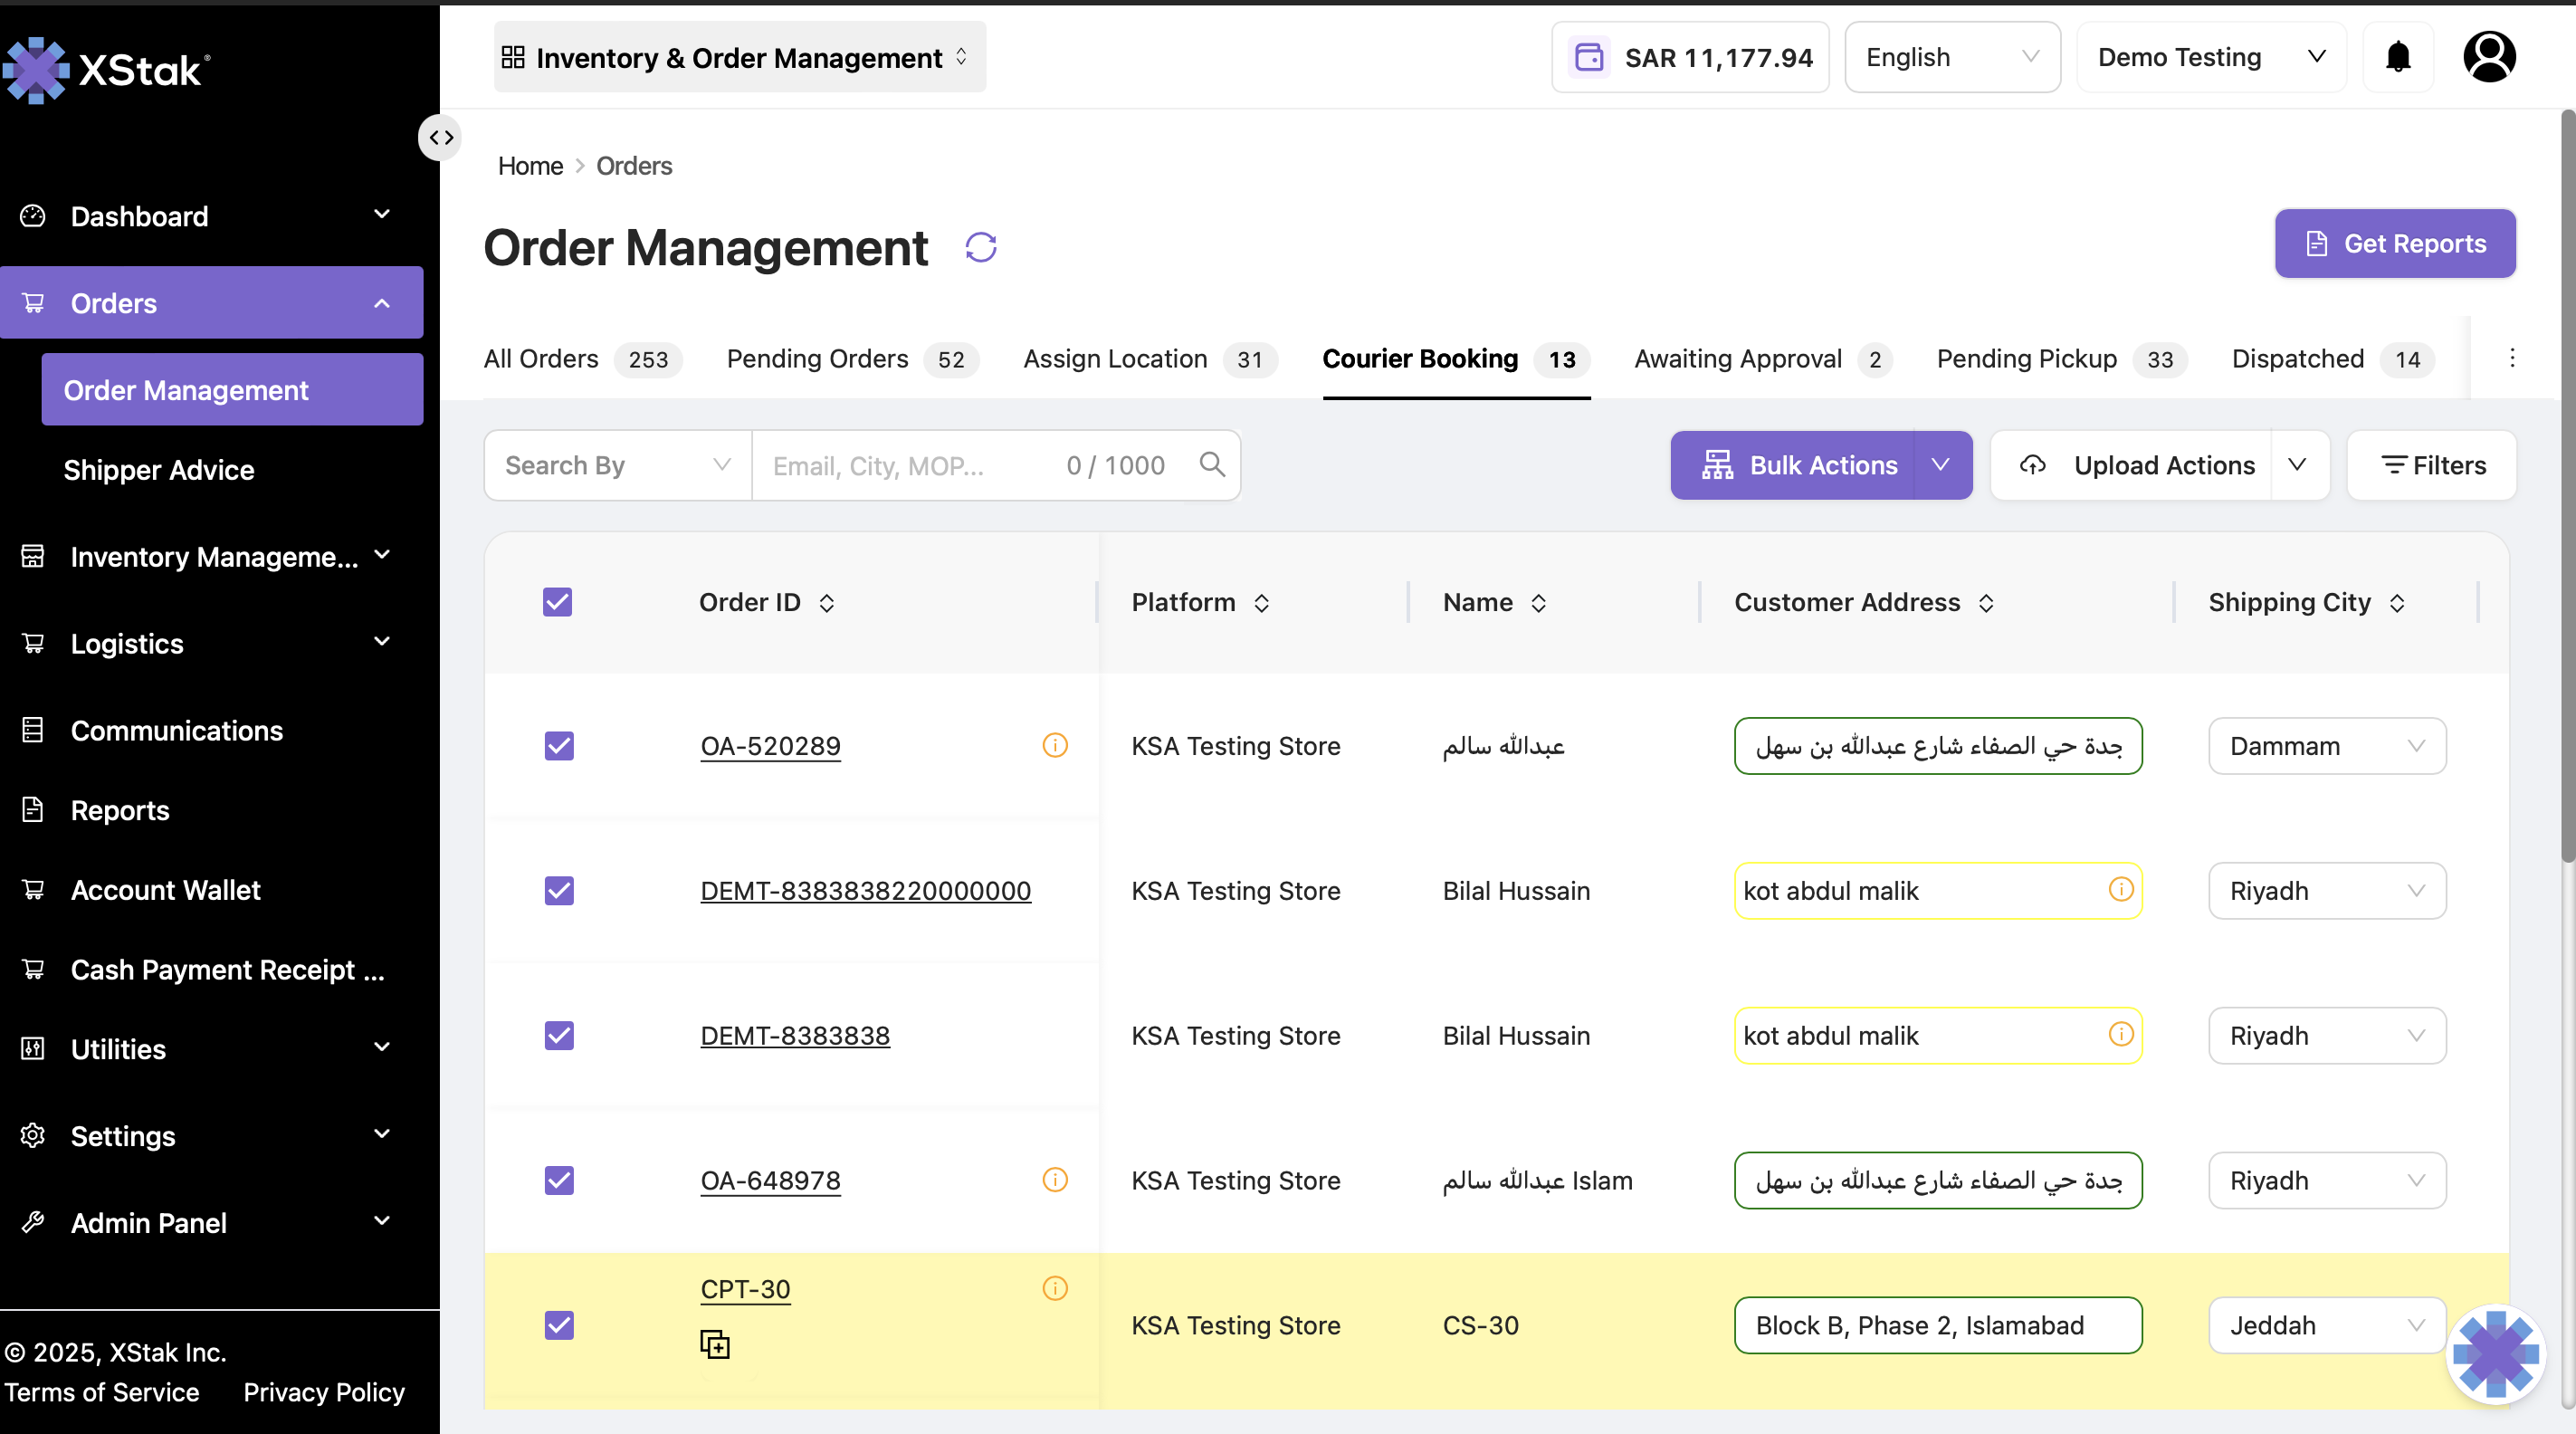
Task: Switch to the Assign Location tab
Action: coord(1149,359)
